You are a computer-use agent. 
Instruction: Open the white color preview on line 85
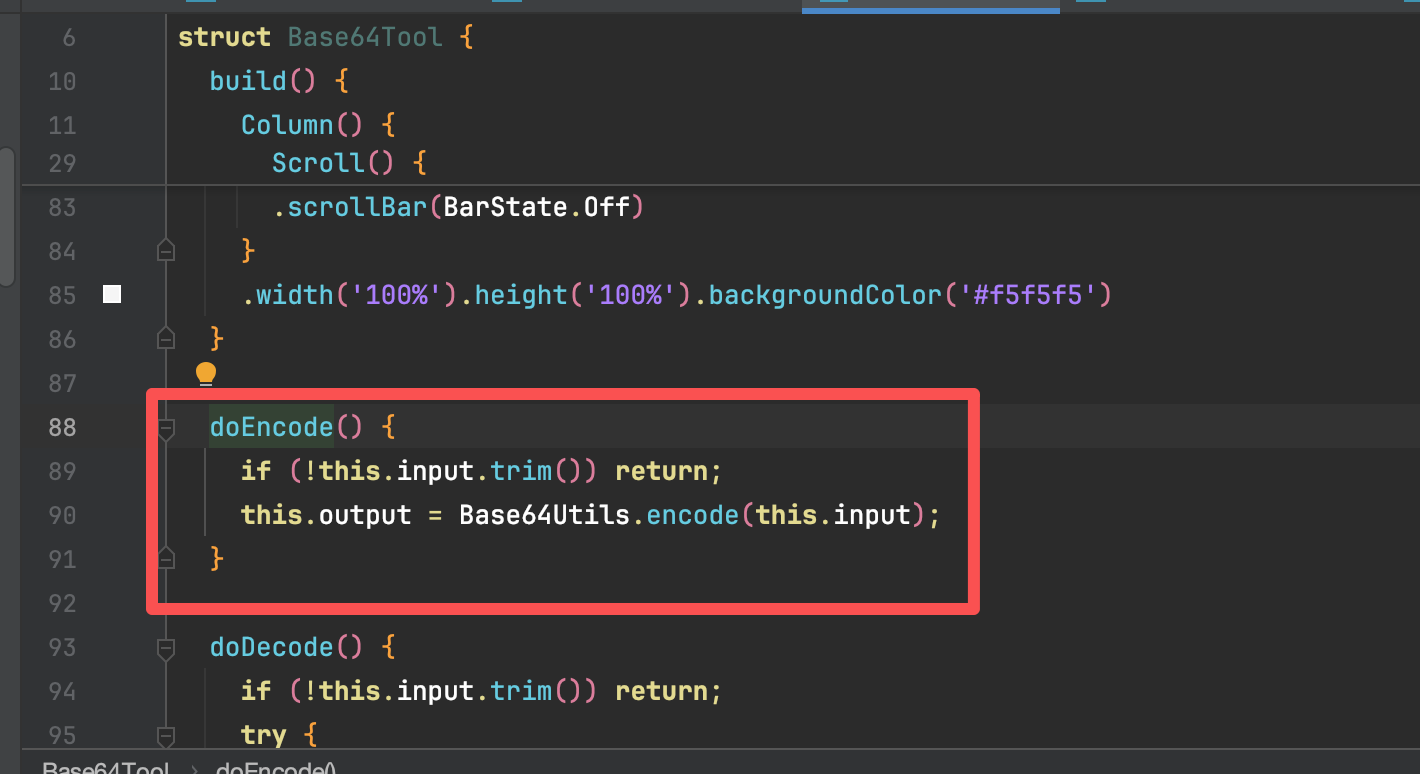point(112,294)
